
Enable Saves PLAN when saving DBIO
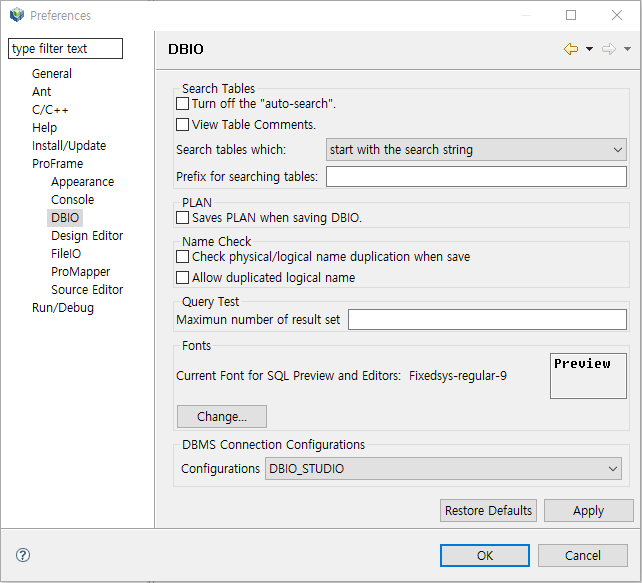click(182, 217)
